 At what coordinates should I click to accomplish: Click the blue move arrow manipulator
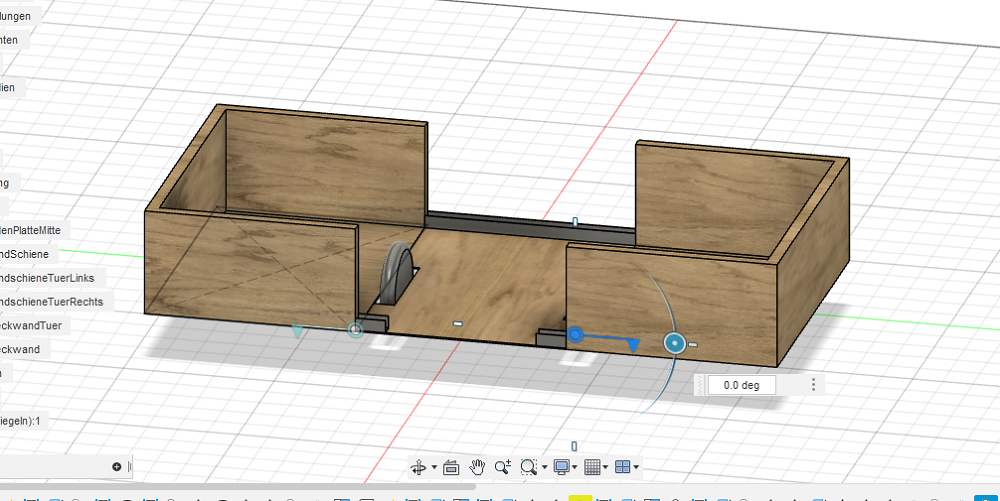pos(632,344)
